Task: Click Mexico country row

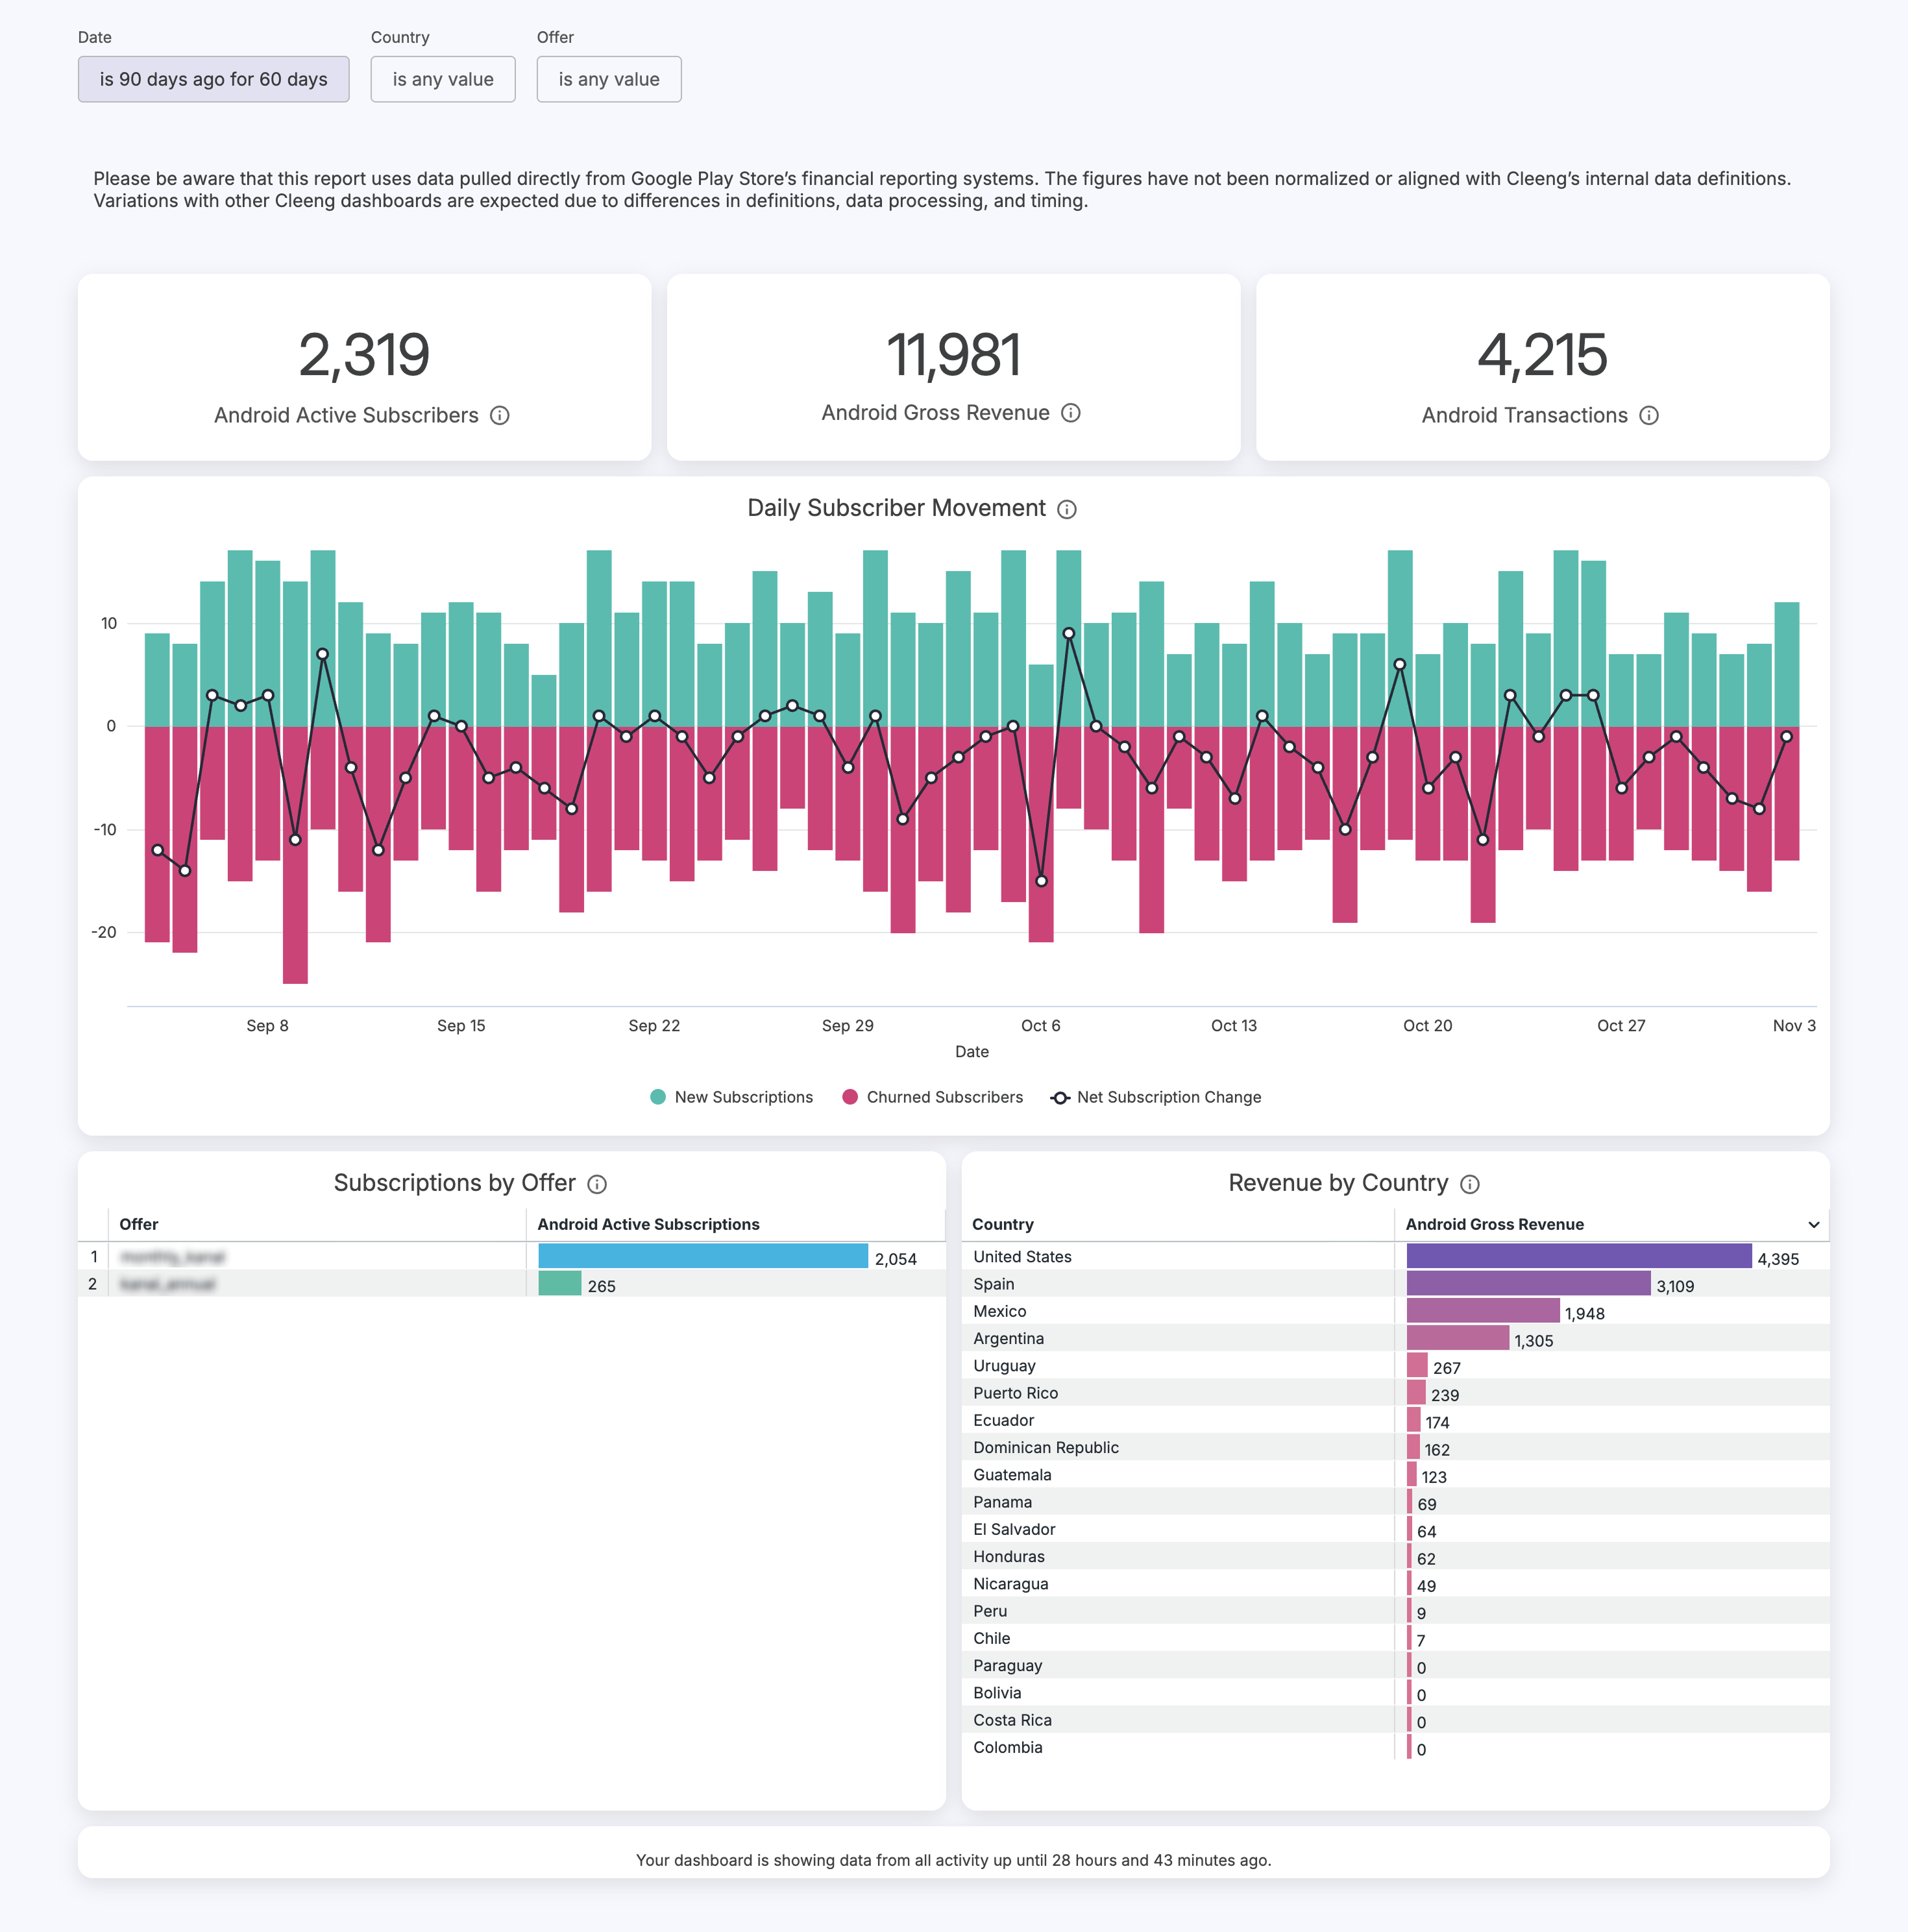Action: coord(1396,1311)
